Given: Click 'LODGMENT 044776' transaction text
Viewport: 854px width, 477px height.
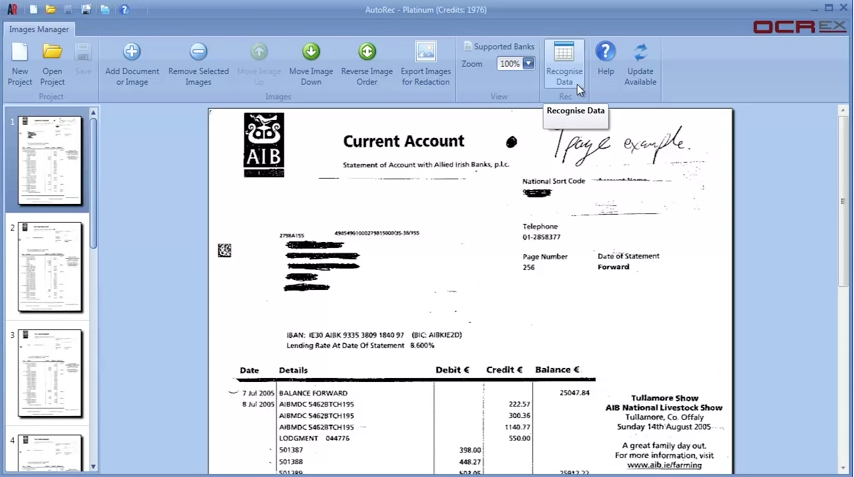Looking at the screenshot, I should [x=314, y=438].
